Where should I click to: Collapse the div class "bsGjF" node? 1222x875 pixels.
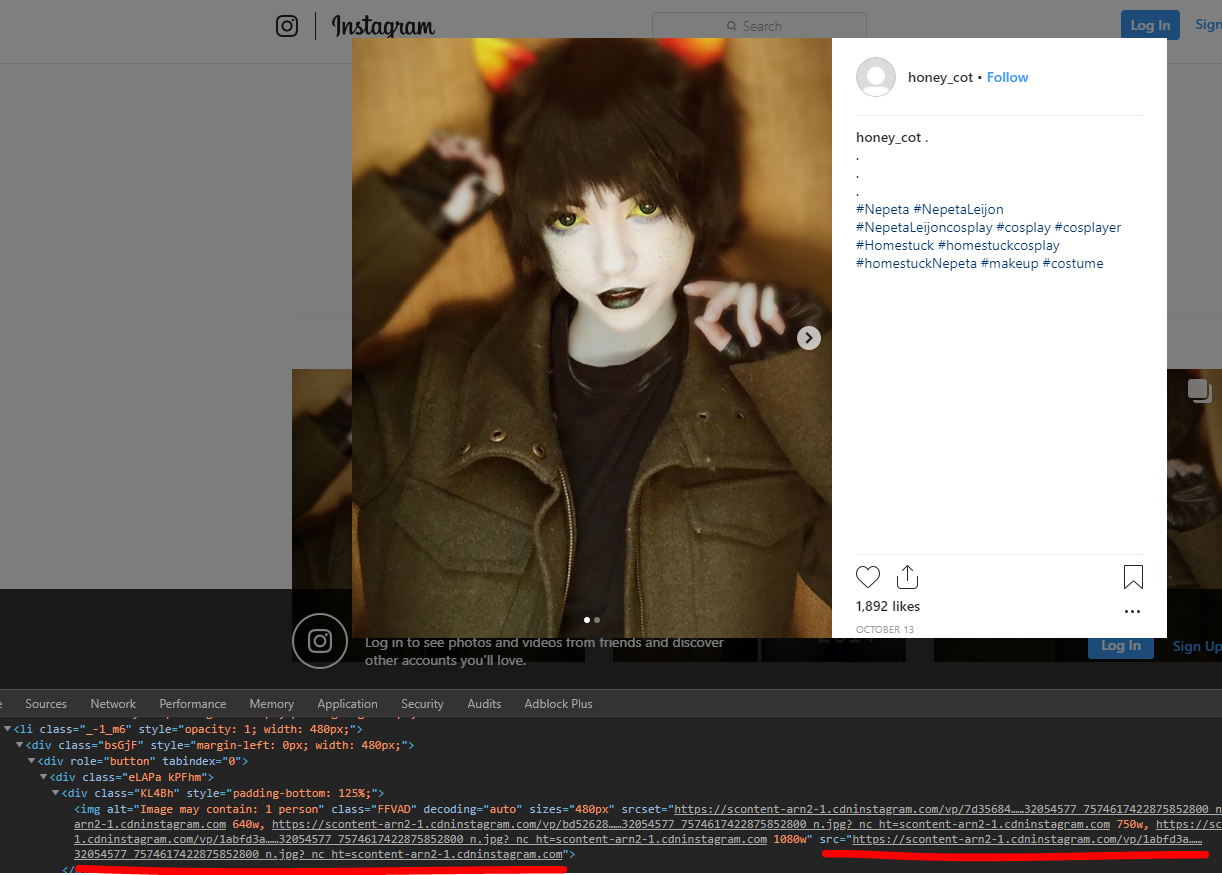pyautogui.click(x=20, y=745)
